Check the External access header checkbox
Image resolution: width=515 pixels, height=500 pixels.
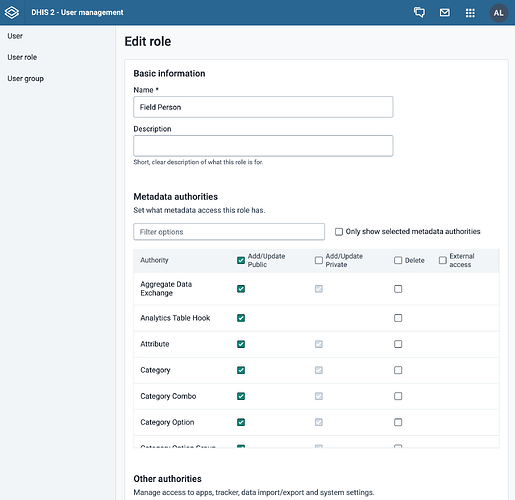[x=442, y=260]
